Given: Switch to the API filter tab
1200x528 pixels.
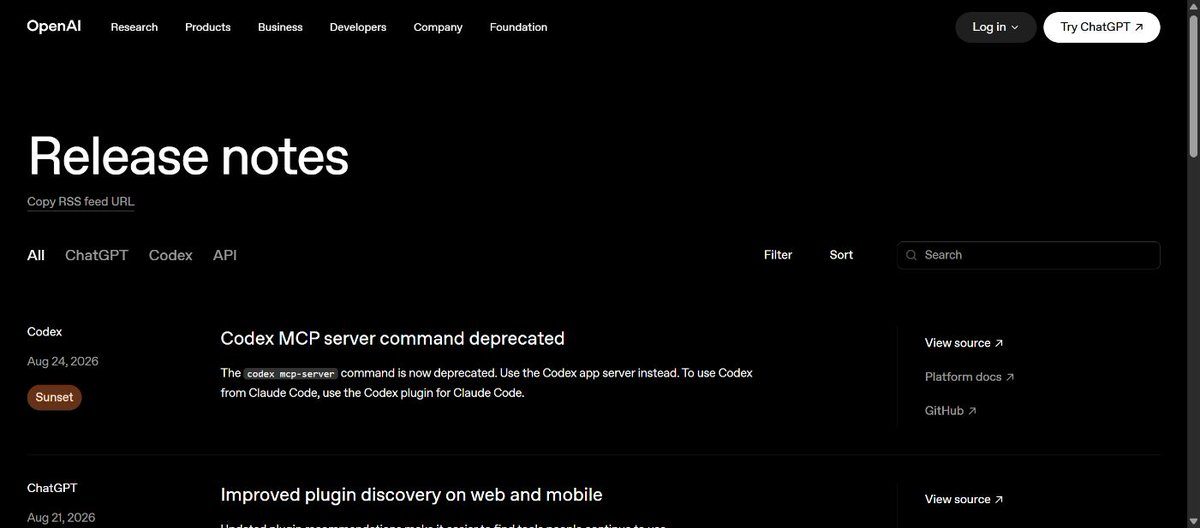Looking at the screenshot, I should [x=225, y=255].
